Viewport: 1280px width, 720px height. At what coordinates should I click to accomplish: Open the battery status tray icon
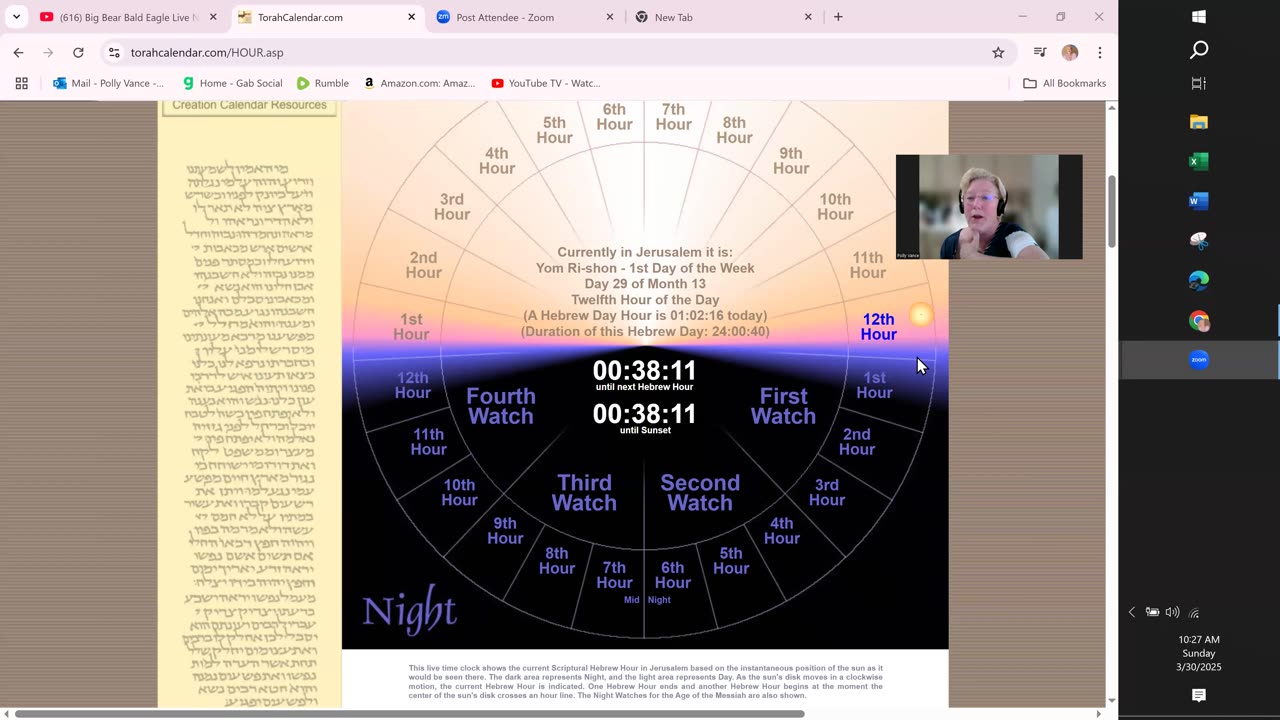(x=1152, y=612)
